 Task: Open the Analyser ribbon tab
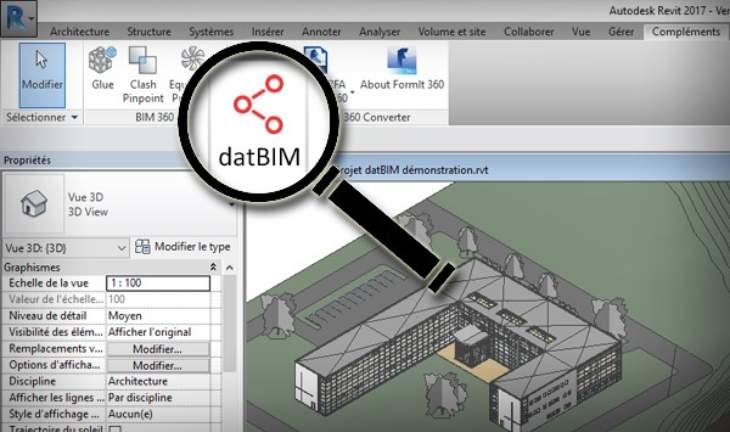click(x=379, y=32)
